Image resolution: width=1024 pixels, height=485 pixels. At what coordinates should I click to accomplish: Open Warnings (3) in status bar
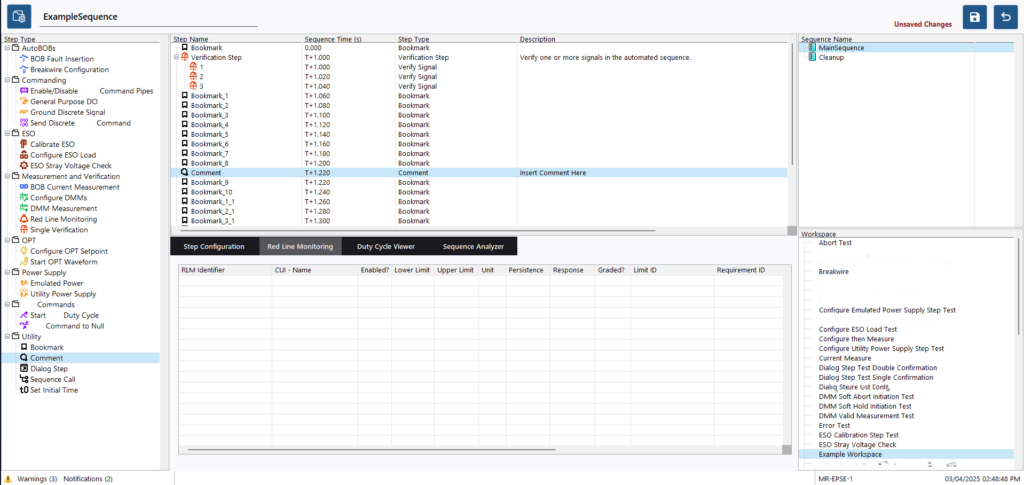pyautogui.click(x=37, y=479)
